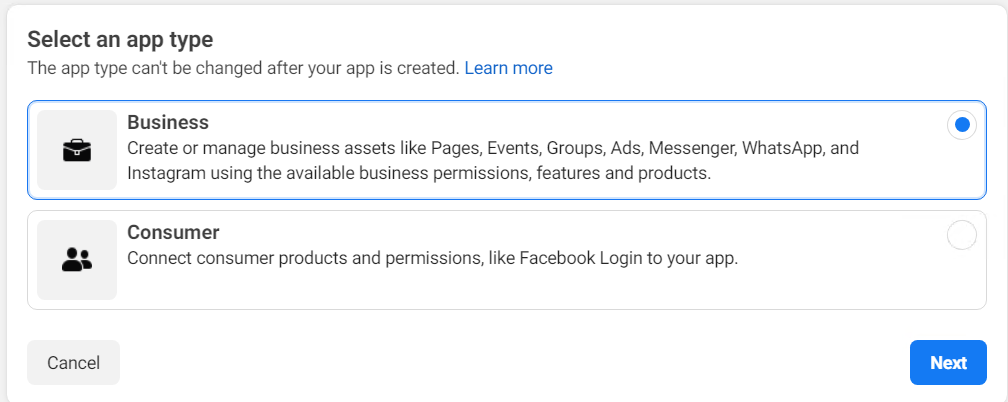Click the word Events in the Business description
The width and height of the screenshot is (1008, 402).
pyautogui.click(x=514, y=148)
